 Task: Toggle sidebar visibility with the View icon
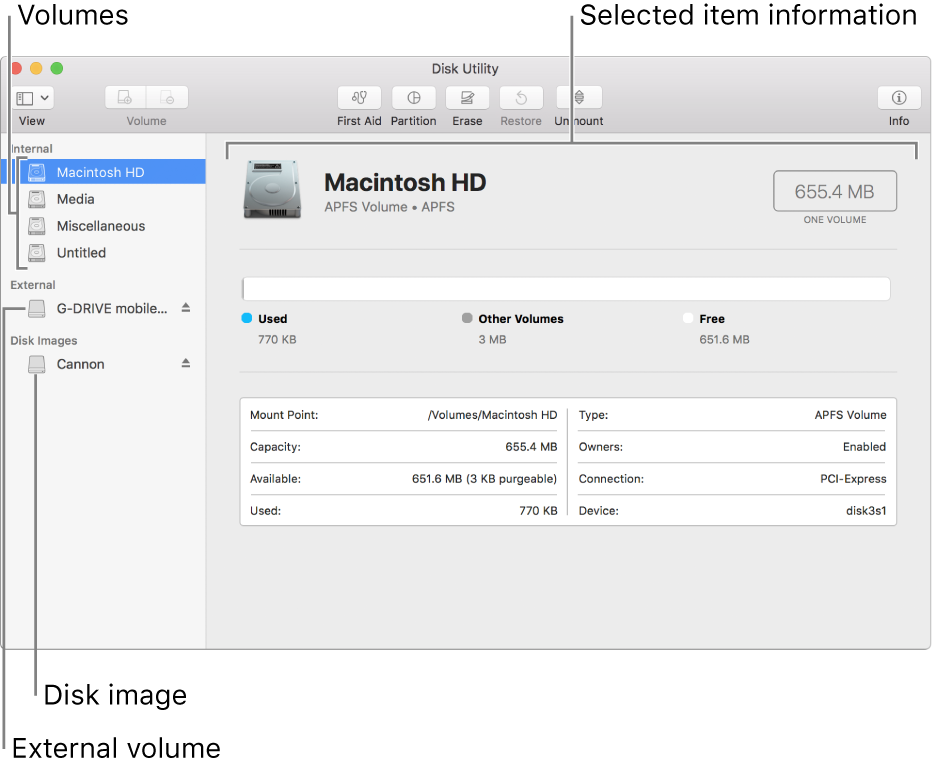(x=23, y=97)
